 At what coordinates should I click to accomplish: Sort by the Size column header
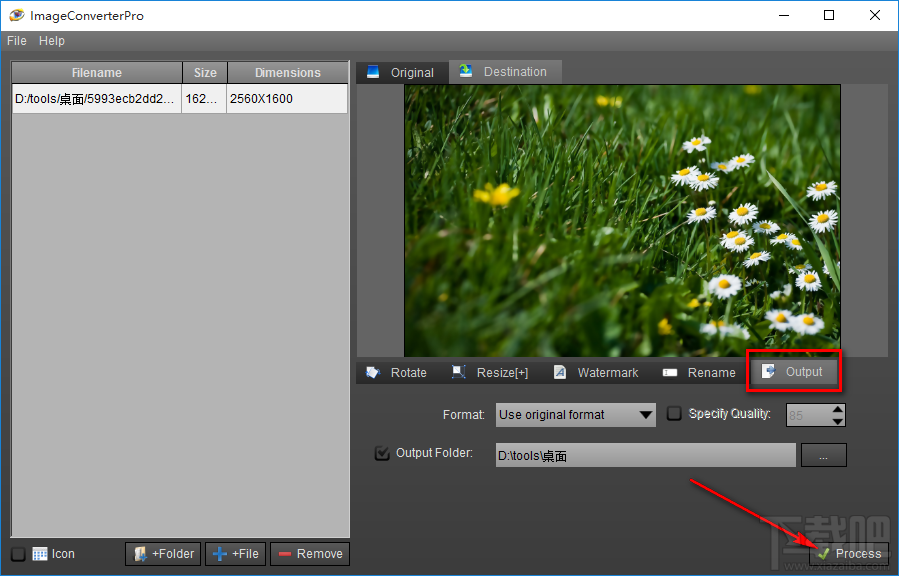coord(205,73)
